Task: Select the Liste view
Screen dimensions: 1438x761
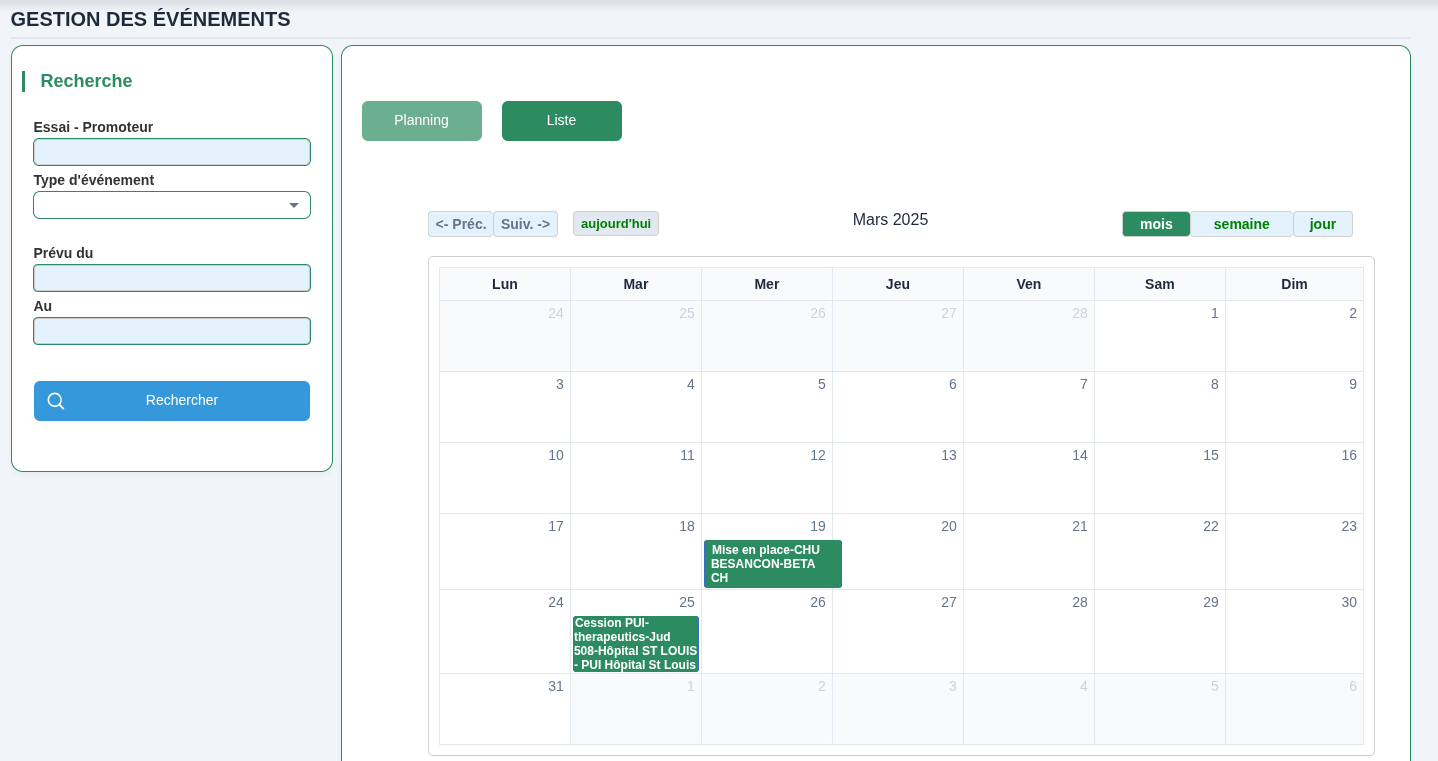Action: [x=561, y=120]
